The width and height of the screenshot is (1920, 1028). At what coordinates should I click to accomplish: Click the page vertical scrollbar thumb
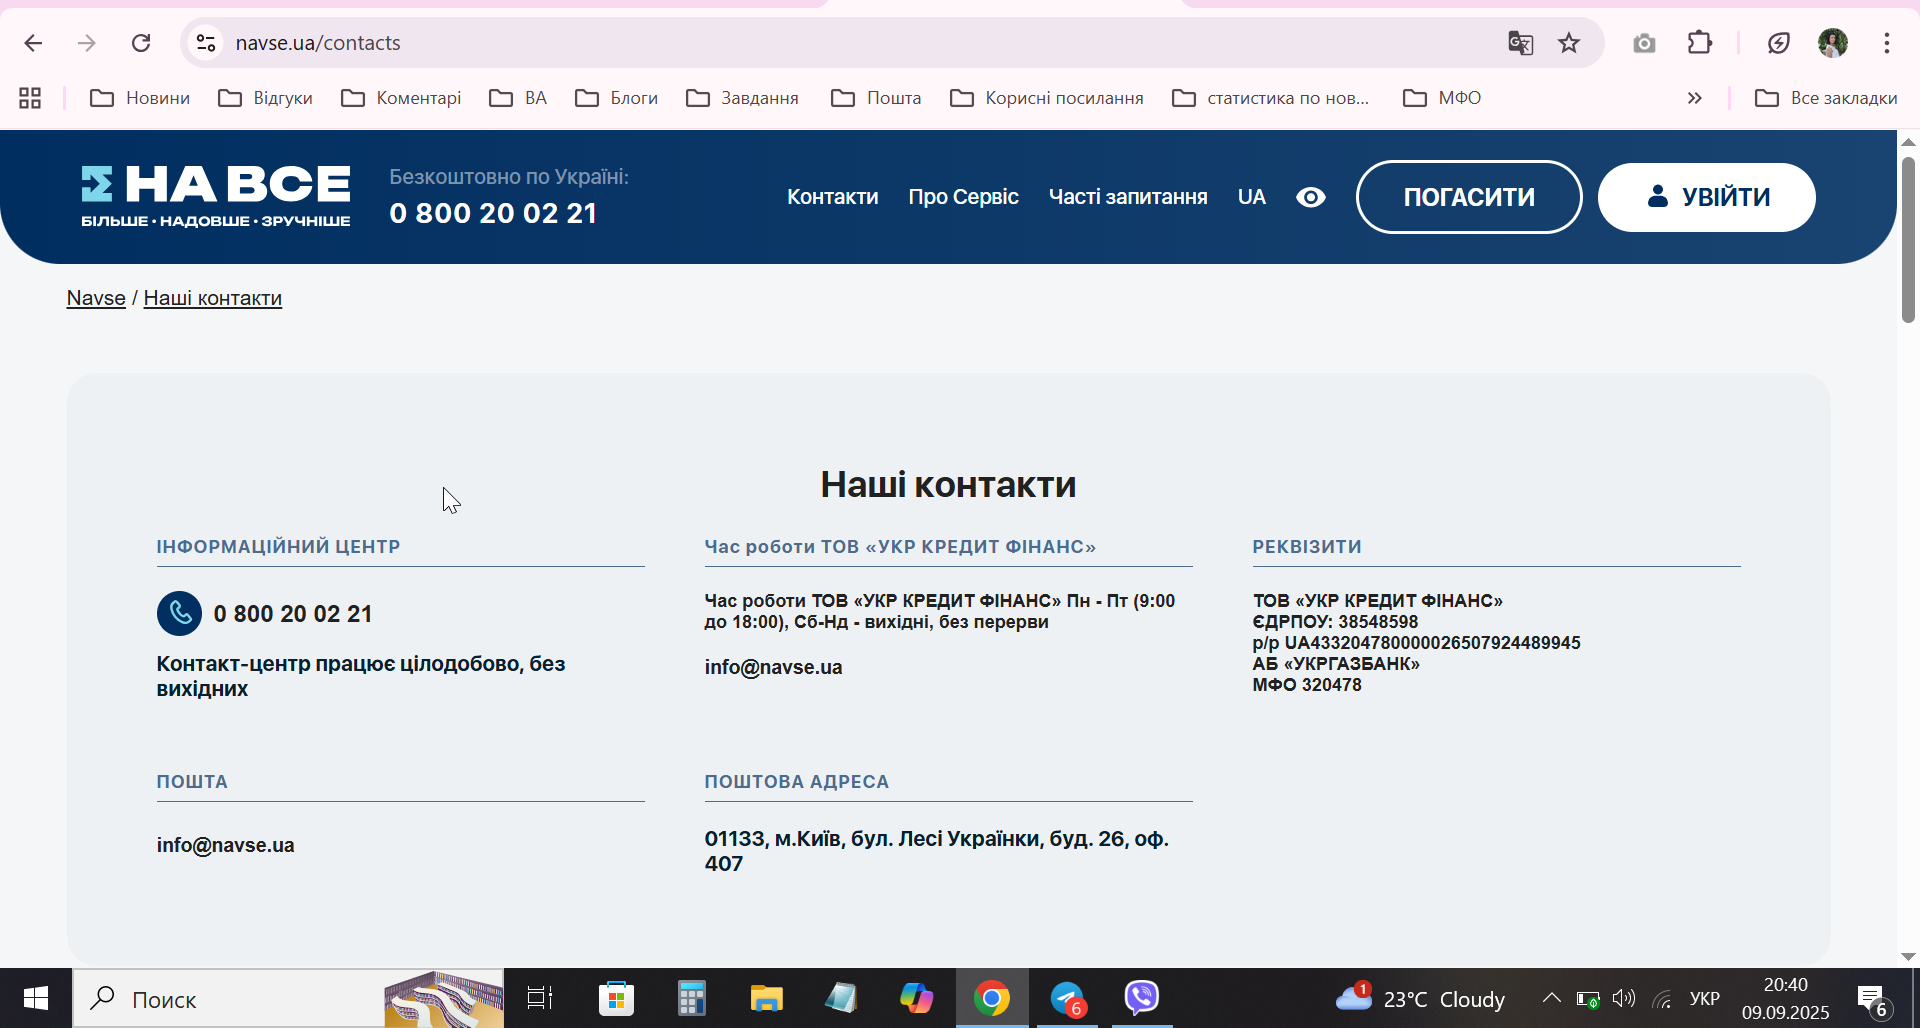tap(1908, 240)
